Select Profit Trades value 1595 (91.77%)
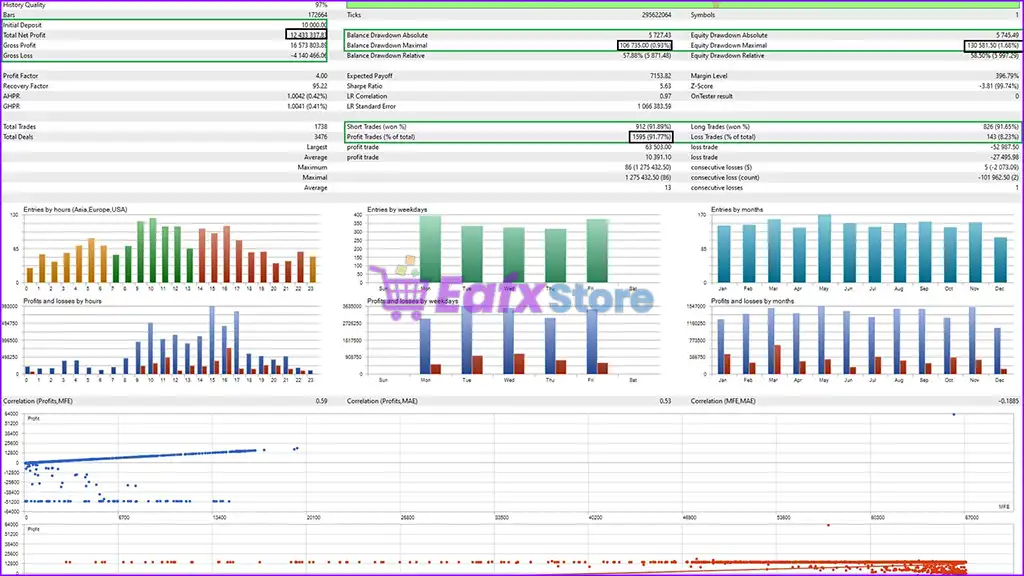Screen dimensions: 1024x576 (x=650, y=137)
